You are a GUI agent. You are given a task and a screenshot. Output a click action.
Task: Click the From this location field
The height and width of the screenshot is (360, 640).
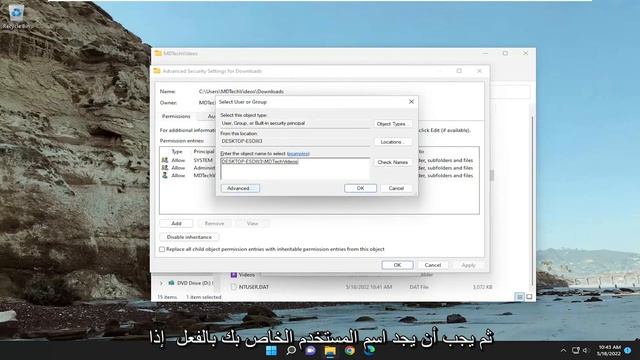coord(295,141)
